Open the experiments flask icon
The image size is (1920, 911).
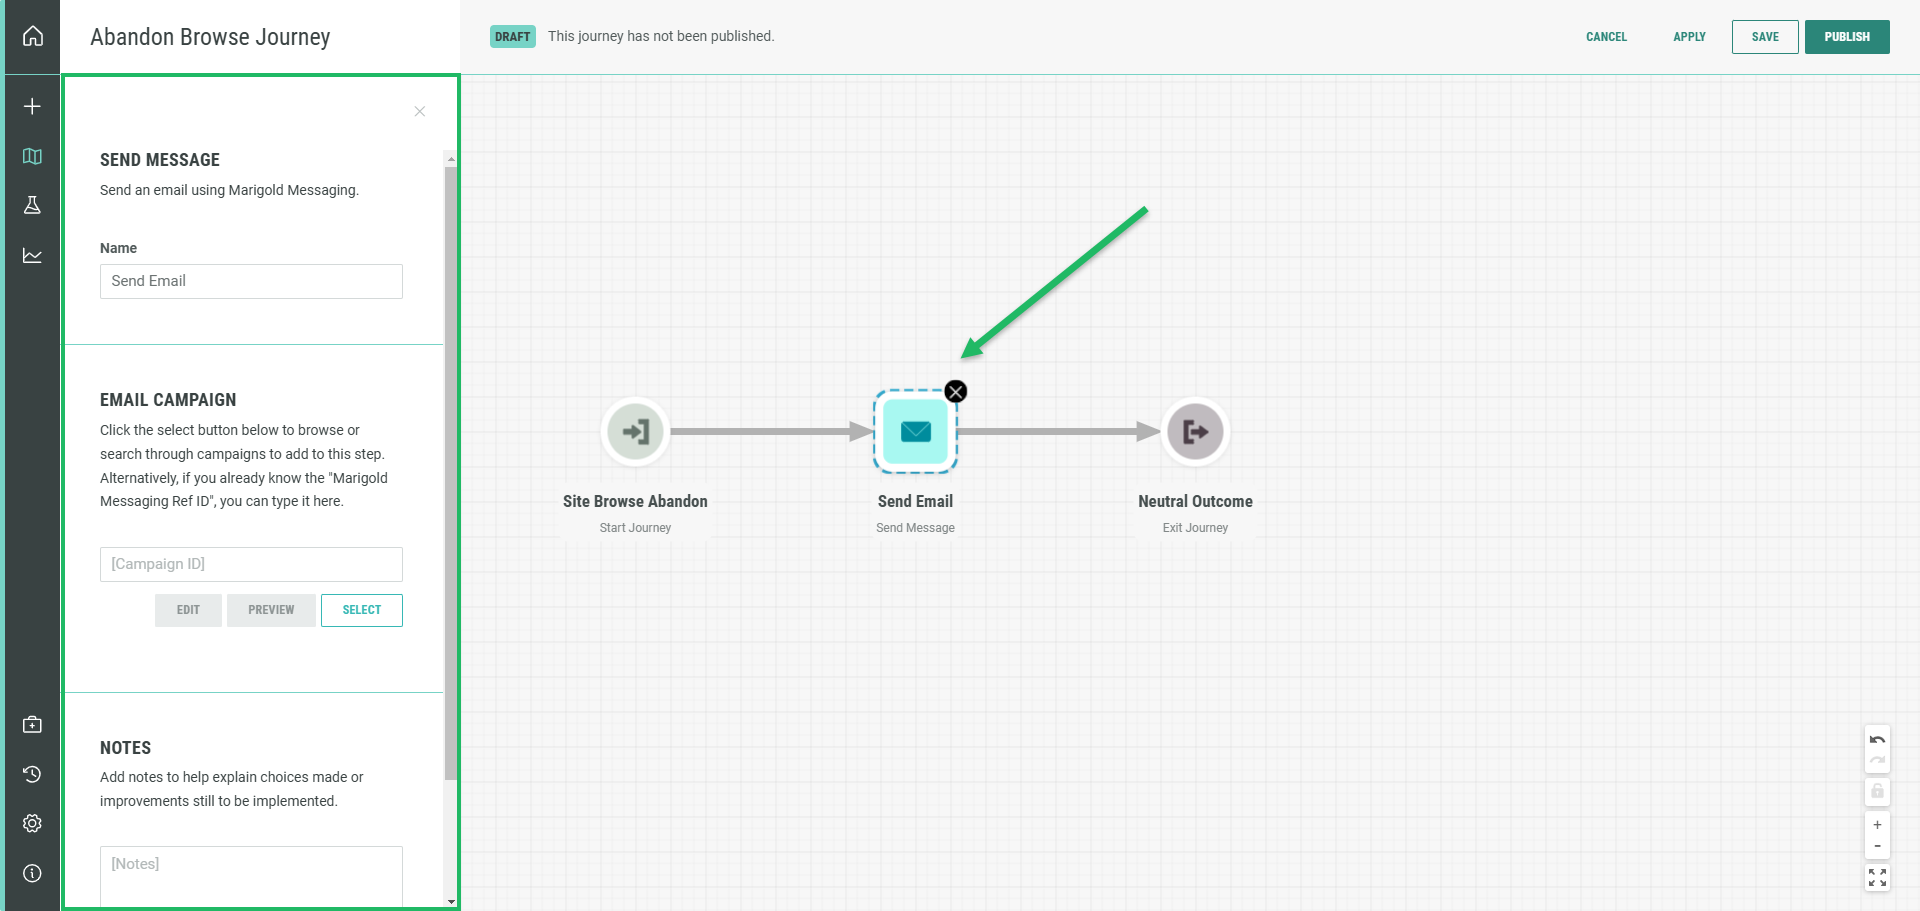32,205
